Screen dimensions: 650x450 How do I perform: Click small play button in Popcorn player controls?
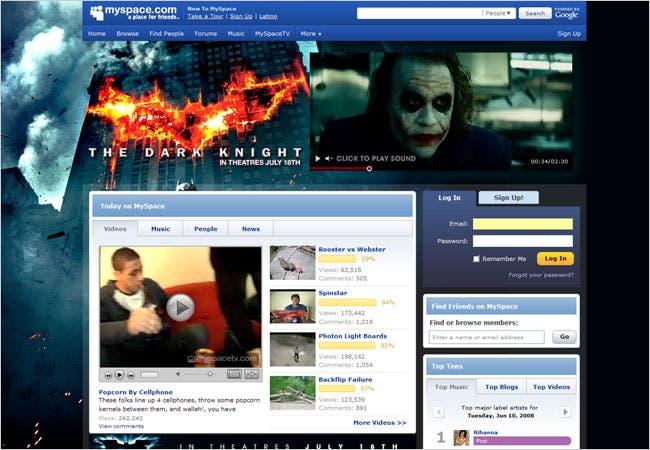point(119,375)
